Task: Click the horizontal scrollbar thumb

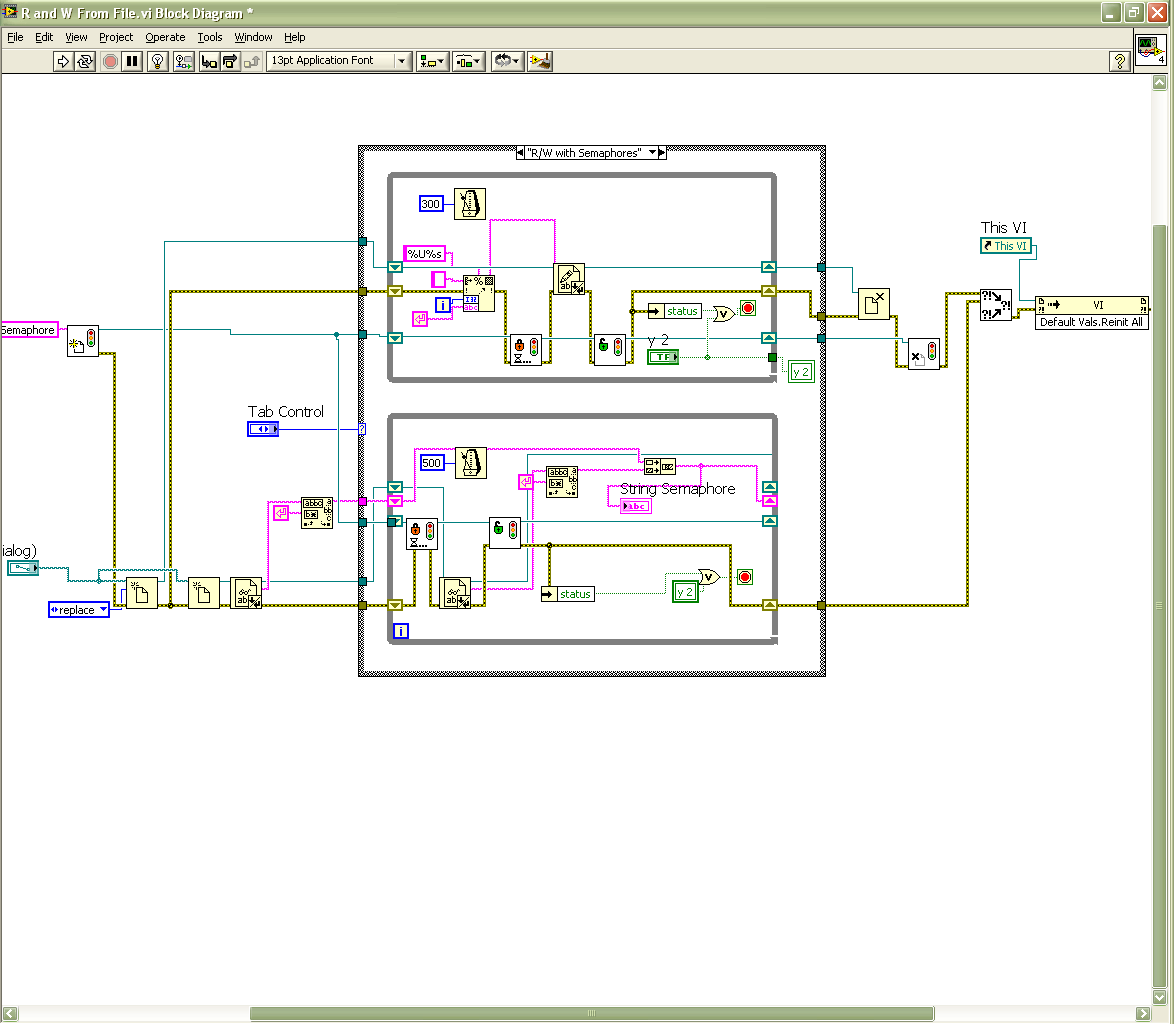Action: (590, 1013)
